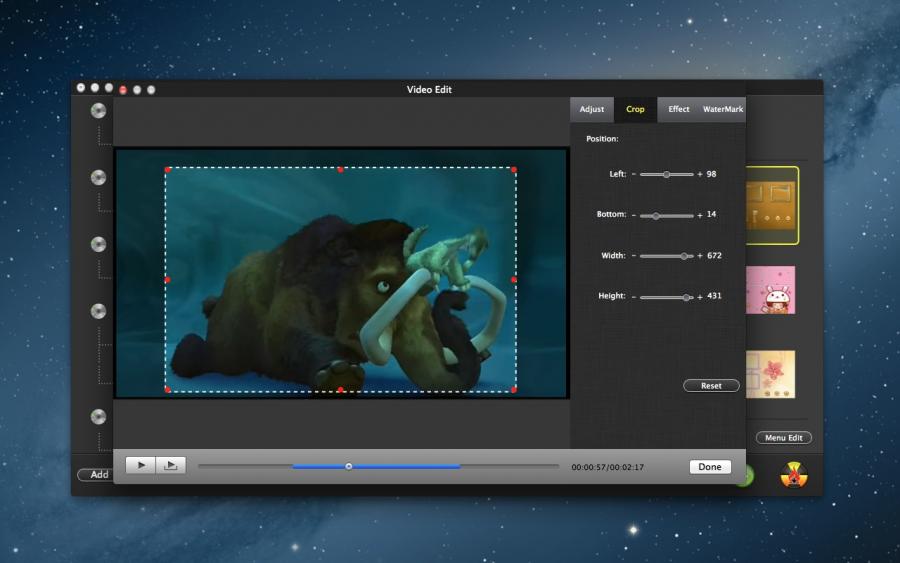Select the Crop tab
This screenshot has height=563, width=900.
click(635, 109)
